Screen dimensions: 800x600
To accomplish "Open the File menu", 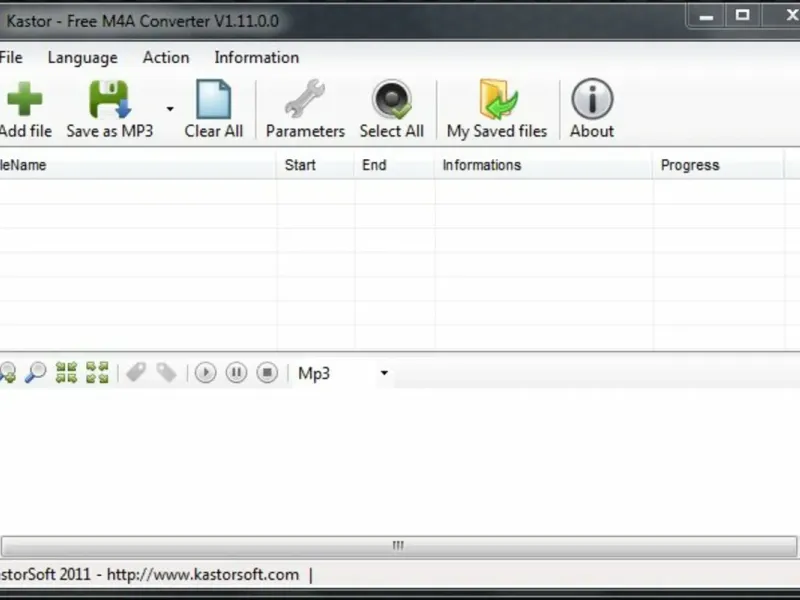I will point(11,58).
